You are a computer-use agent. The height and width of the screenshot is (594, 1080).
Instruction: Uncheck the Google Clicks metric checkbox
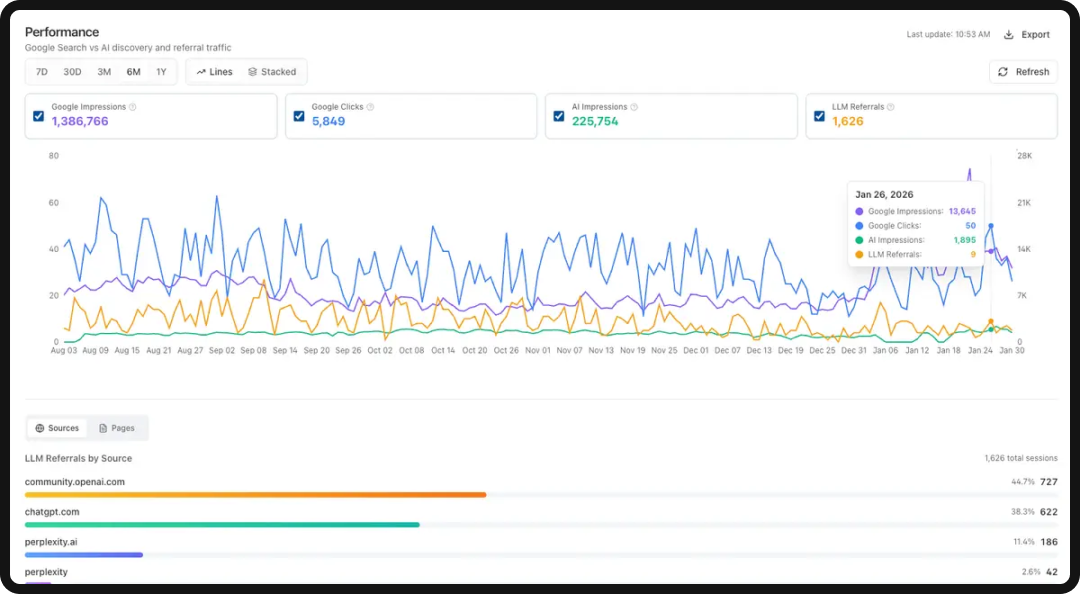point(299,116)
